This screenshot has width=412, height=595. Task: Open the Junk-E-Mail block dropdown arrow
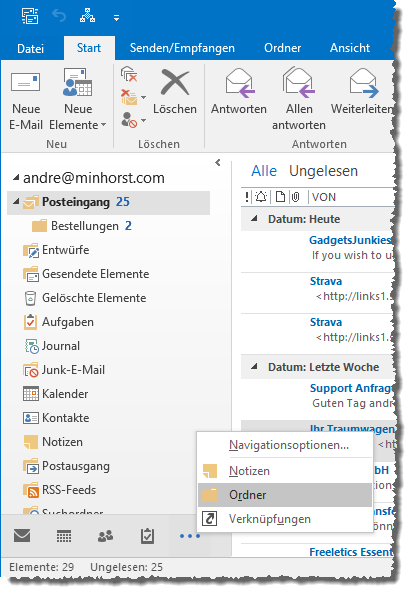pos(143,121)
